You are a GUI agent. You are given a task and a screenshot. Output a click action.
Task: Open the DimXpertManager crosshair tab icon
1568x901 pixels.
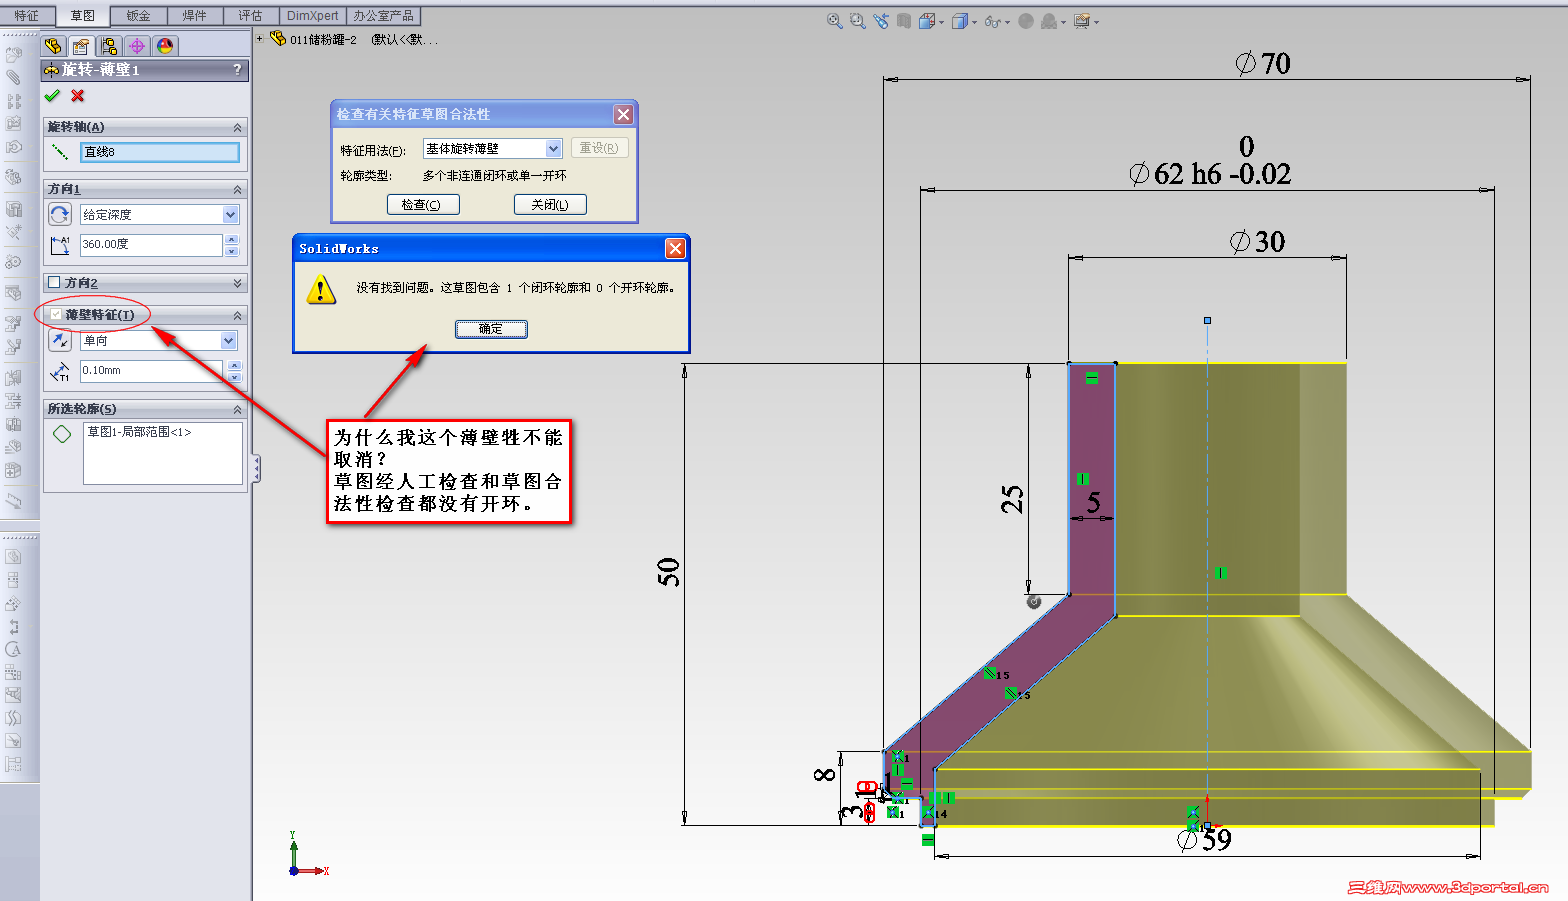[137, 46]
